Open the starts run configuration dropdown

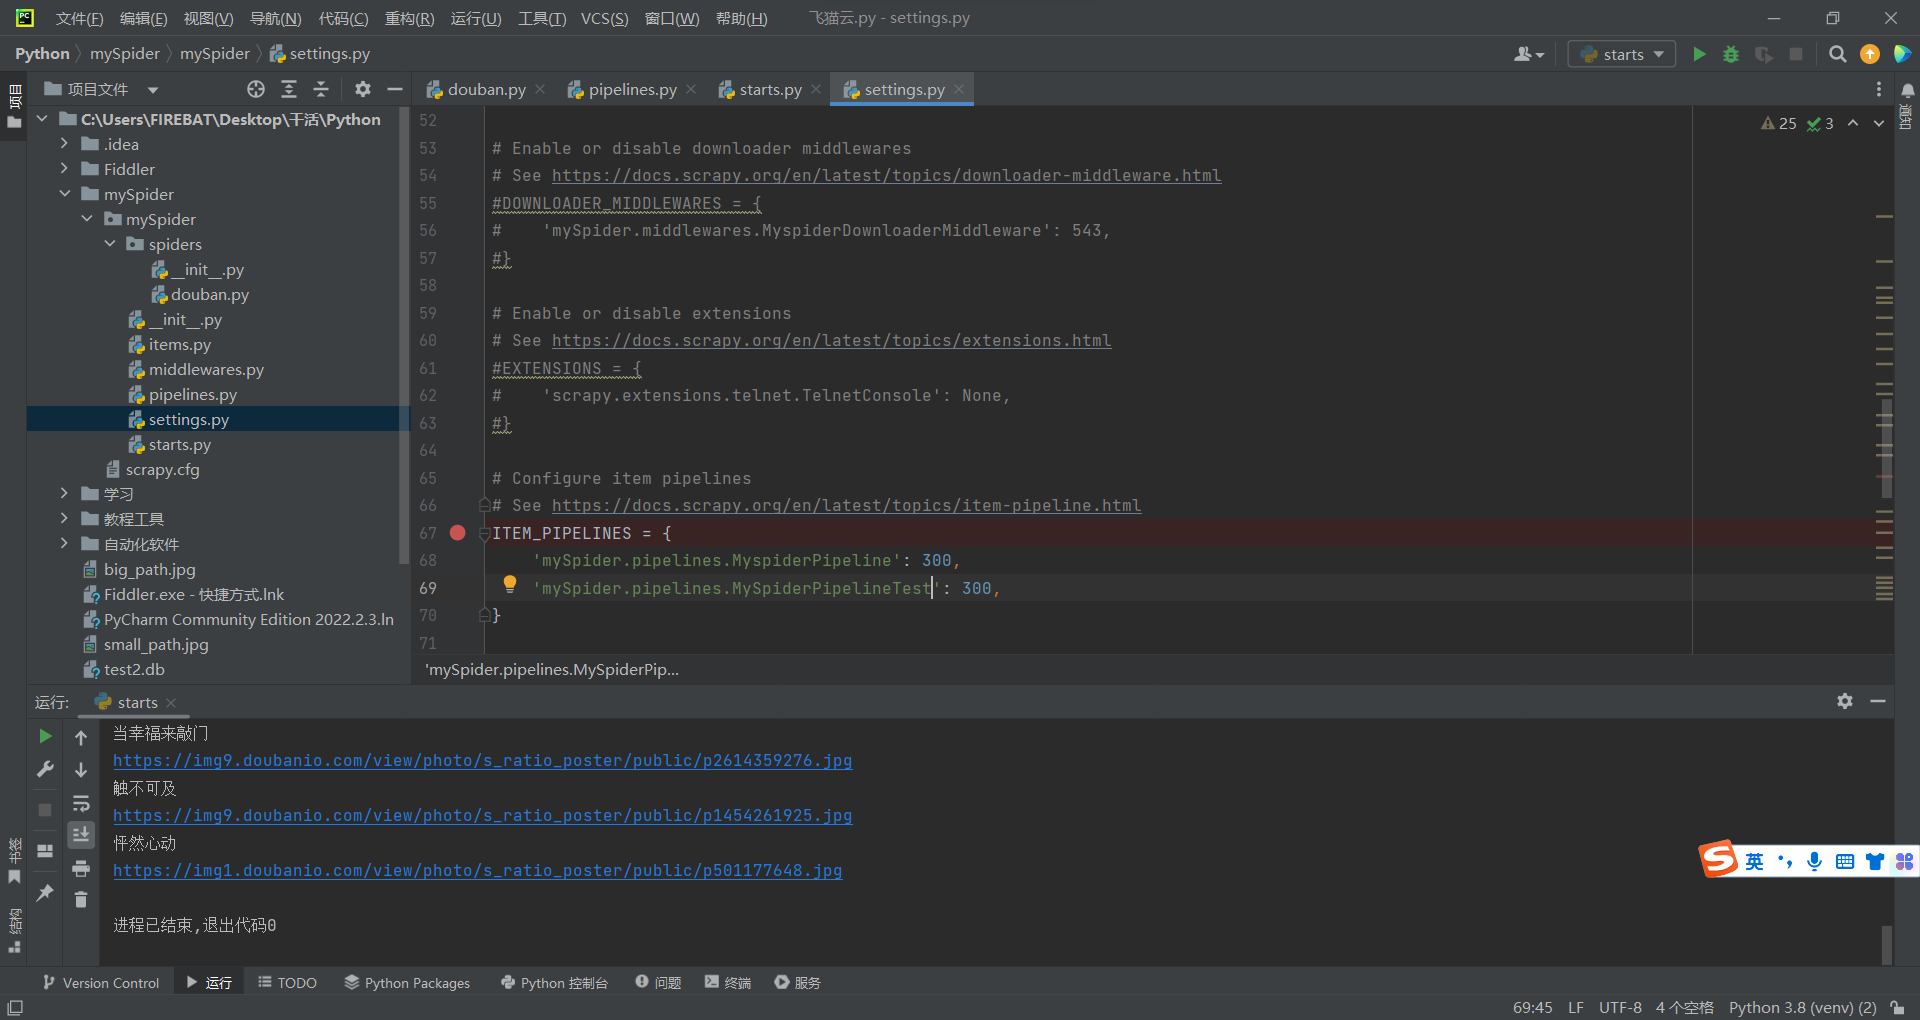click(1622, 54)
